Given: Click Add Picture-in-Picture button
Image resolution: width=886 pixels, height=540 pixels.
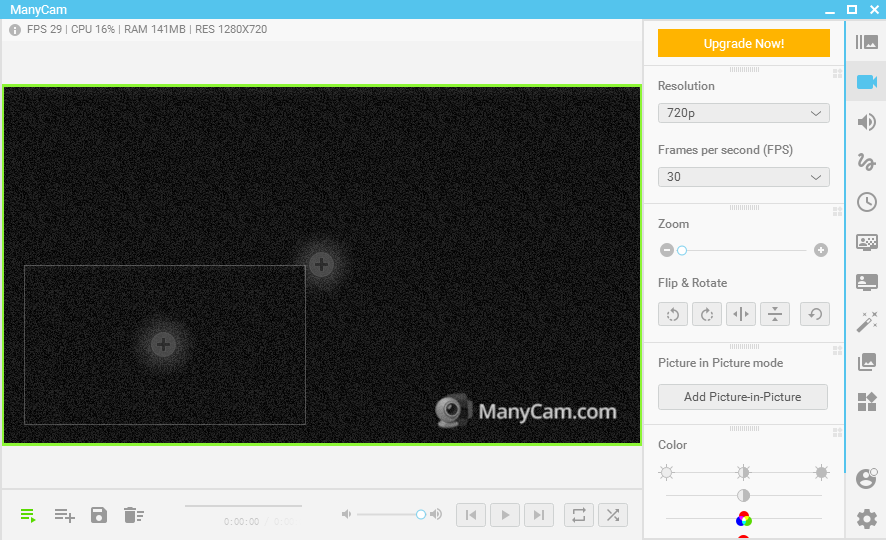Looking at the screenshot, I should point(742,397).
